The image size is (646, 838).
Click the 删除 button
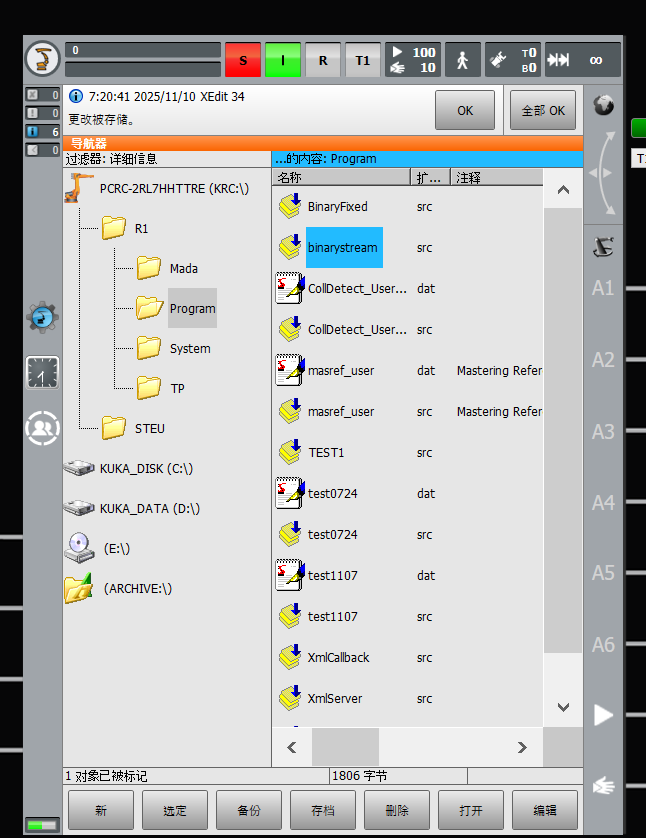397,810
